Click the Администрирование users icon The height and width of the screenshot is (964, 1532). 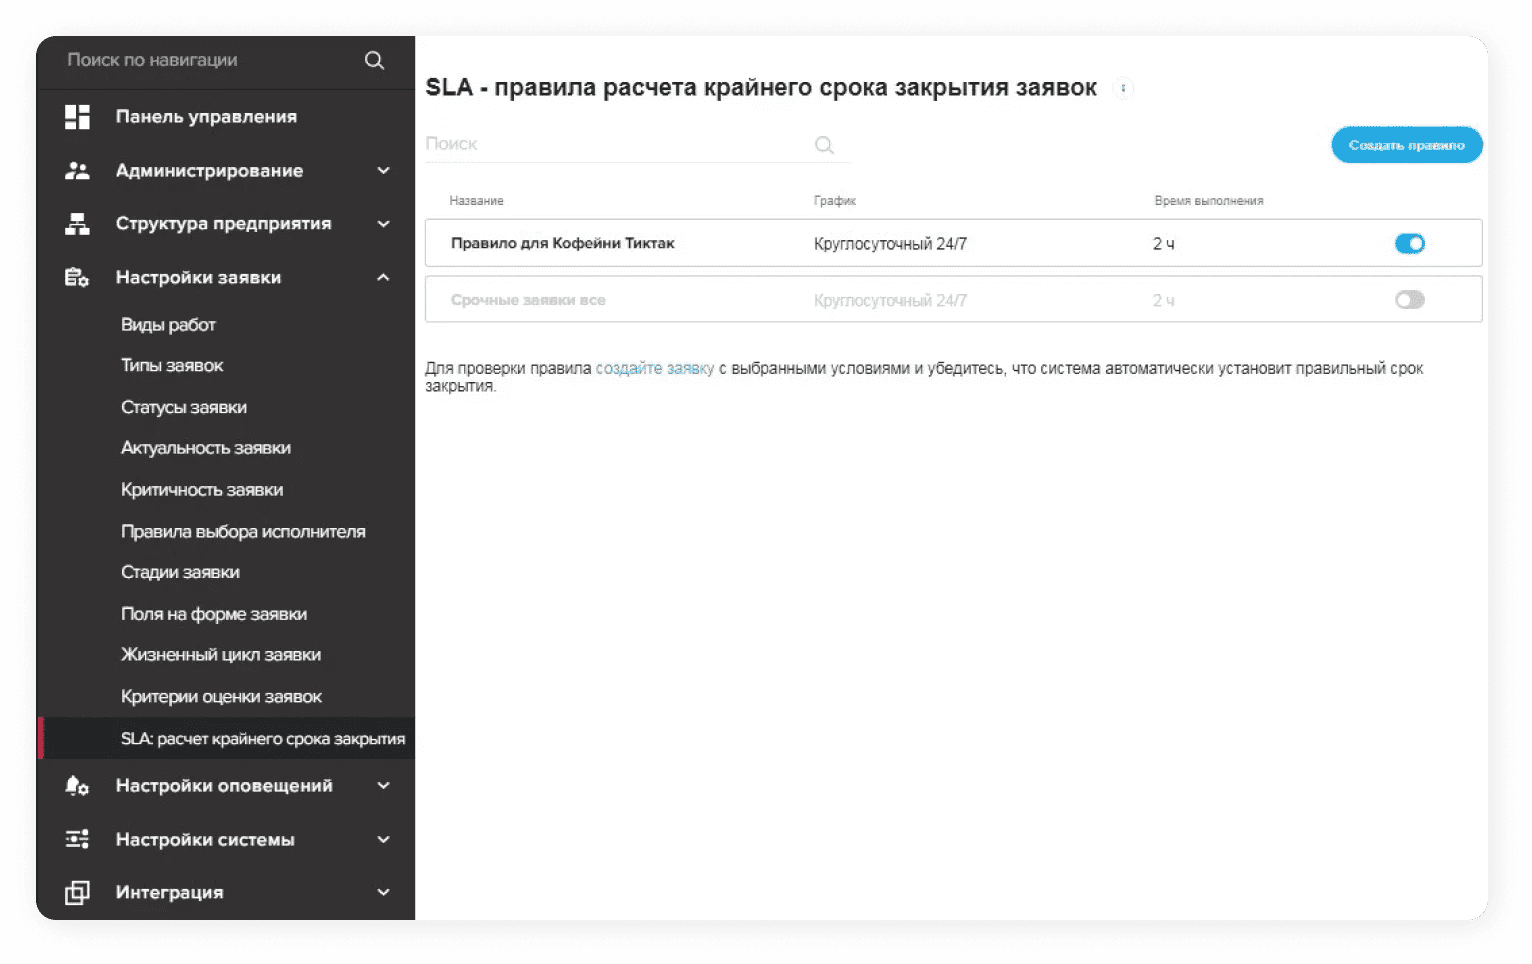click(77, 171)
